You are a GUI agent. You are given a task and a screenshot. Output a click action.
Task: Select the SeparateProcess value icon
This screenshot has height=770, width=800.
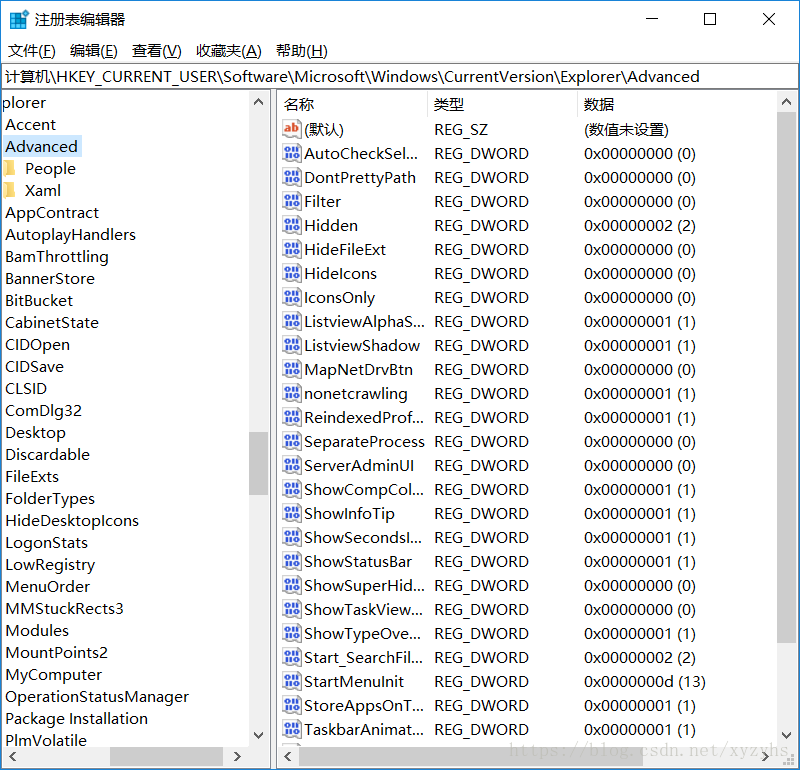click(x=291, y=441)
